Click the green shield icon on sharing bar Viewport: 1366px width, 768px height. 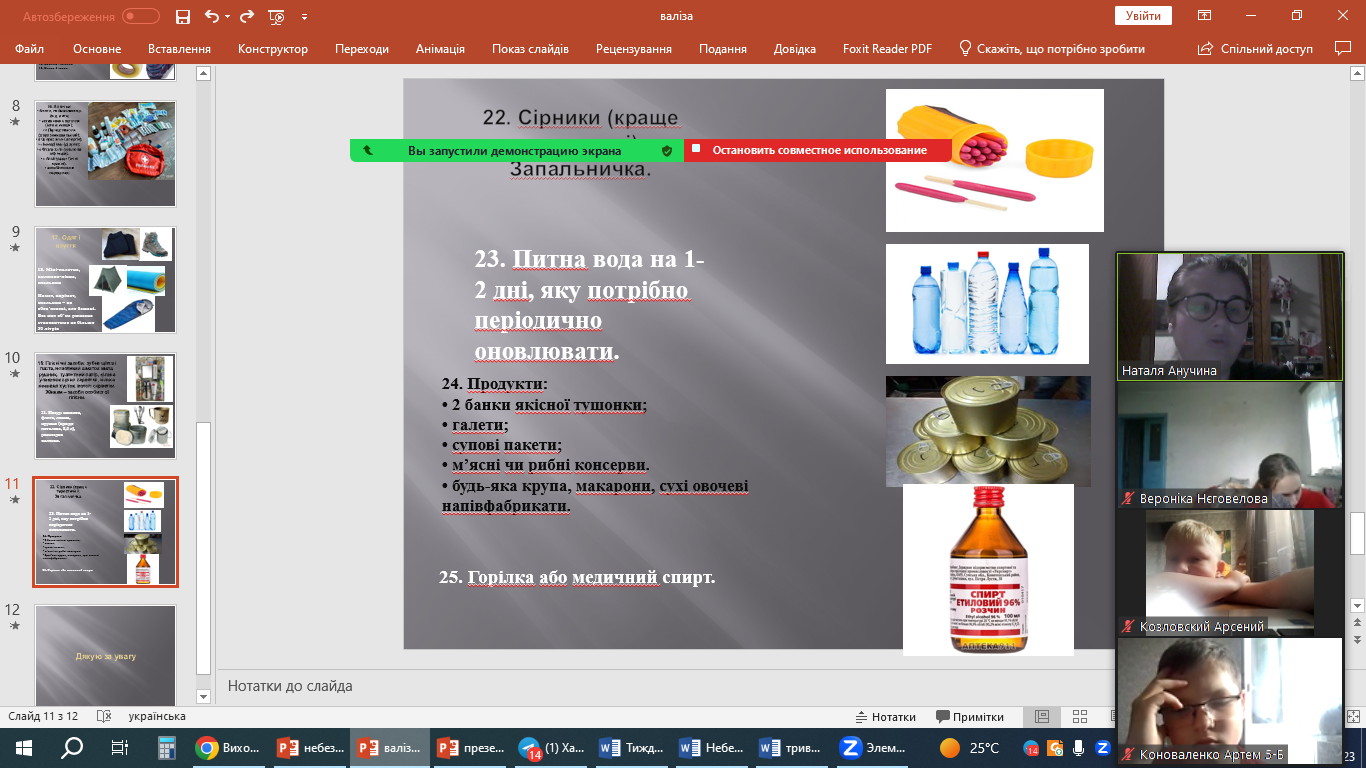[x=667, y=150]
